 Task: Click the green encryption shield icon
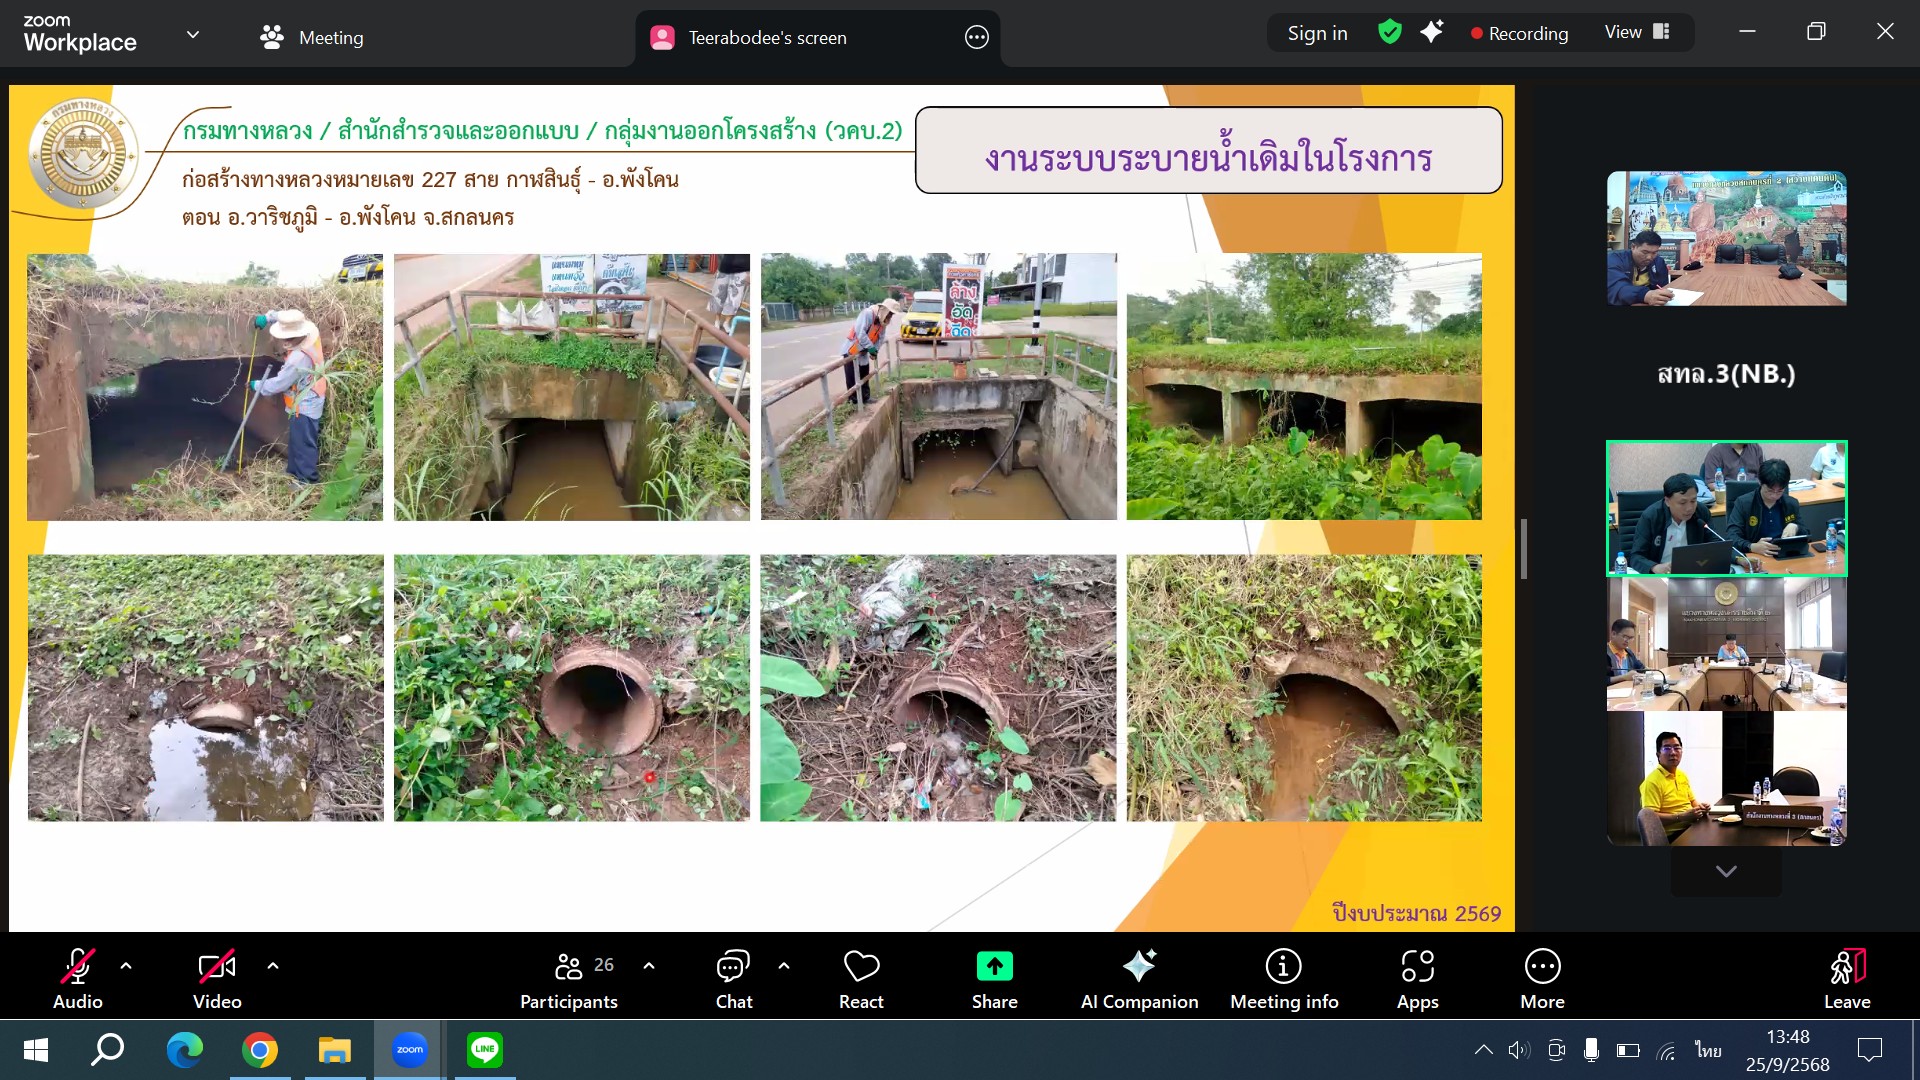(x=1389, y=33)
